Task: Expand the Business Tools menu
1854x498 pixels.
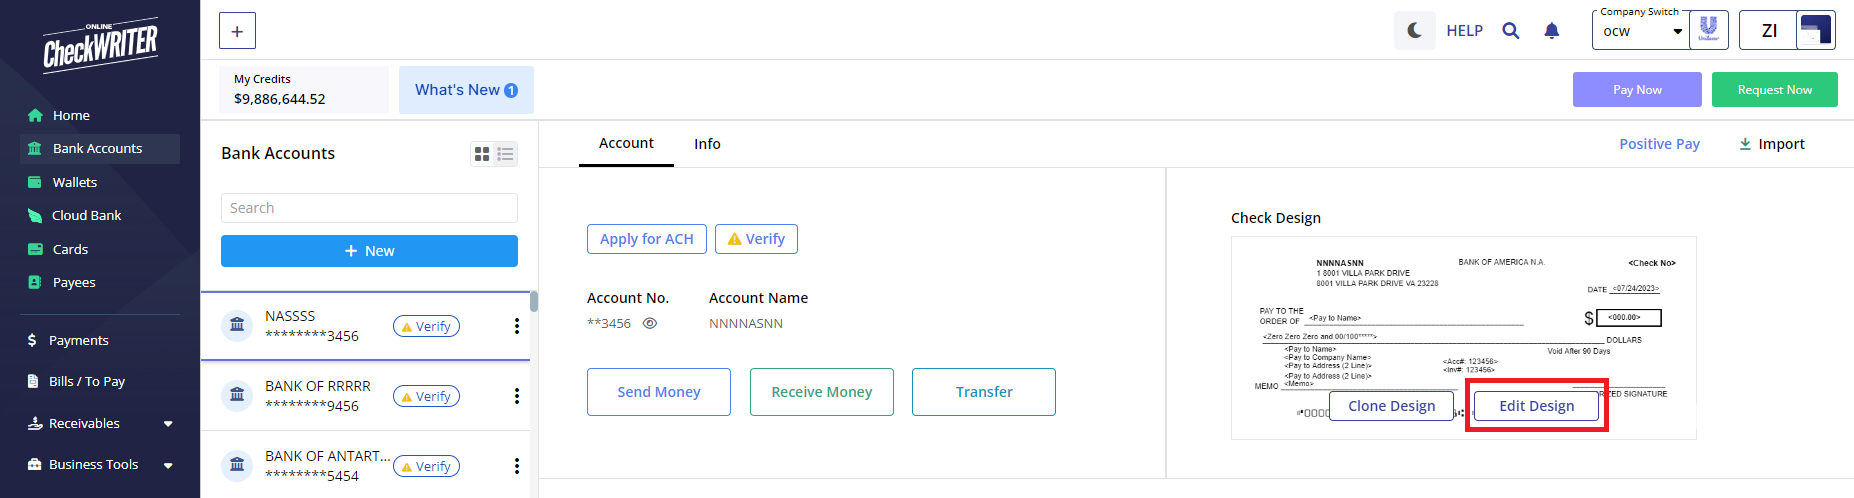Action: click(168, 465)
